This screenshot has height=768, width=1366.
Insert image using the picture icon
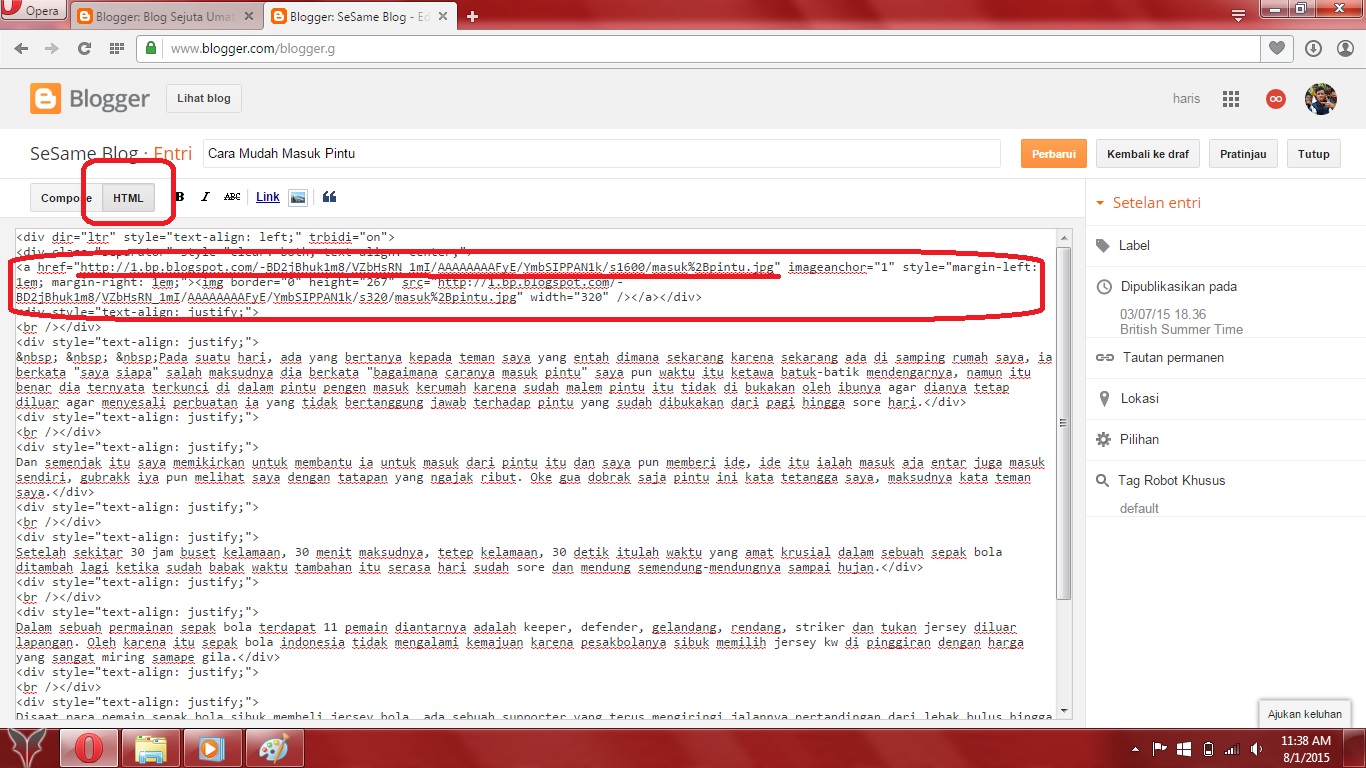click(297, 197)
